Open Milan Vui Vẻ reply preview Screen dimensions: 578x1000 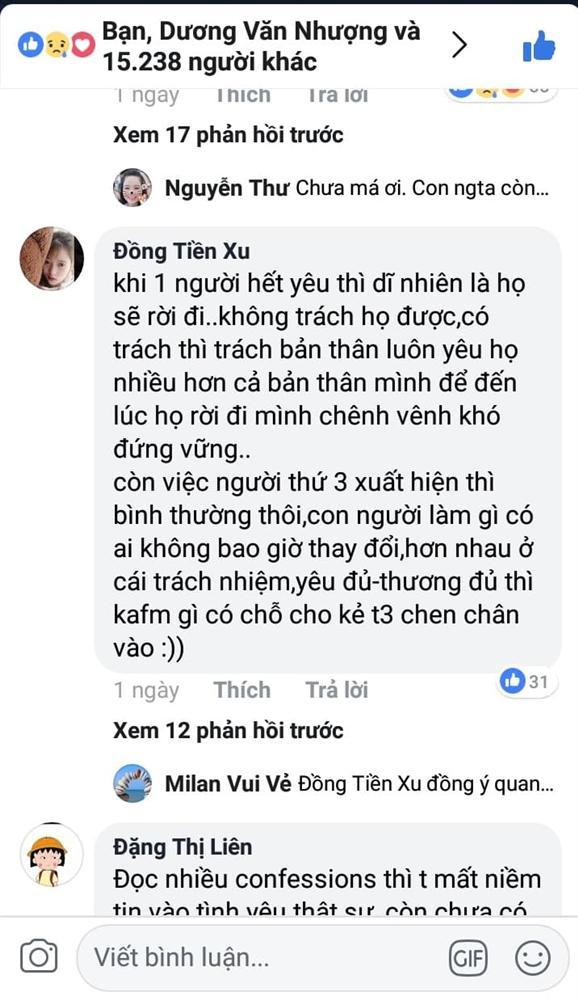point(359,784)
